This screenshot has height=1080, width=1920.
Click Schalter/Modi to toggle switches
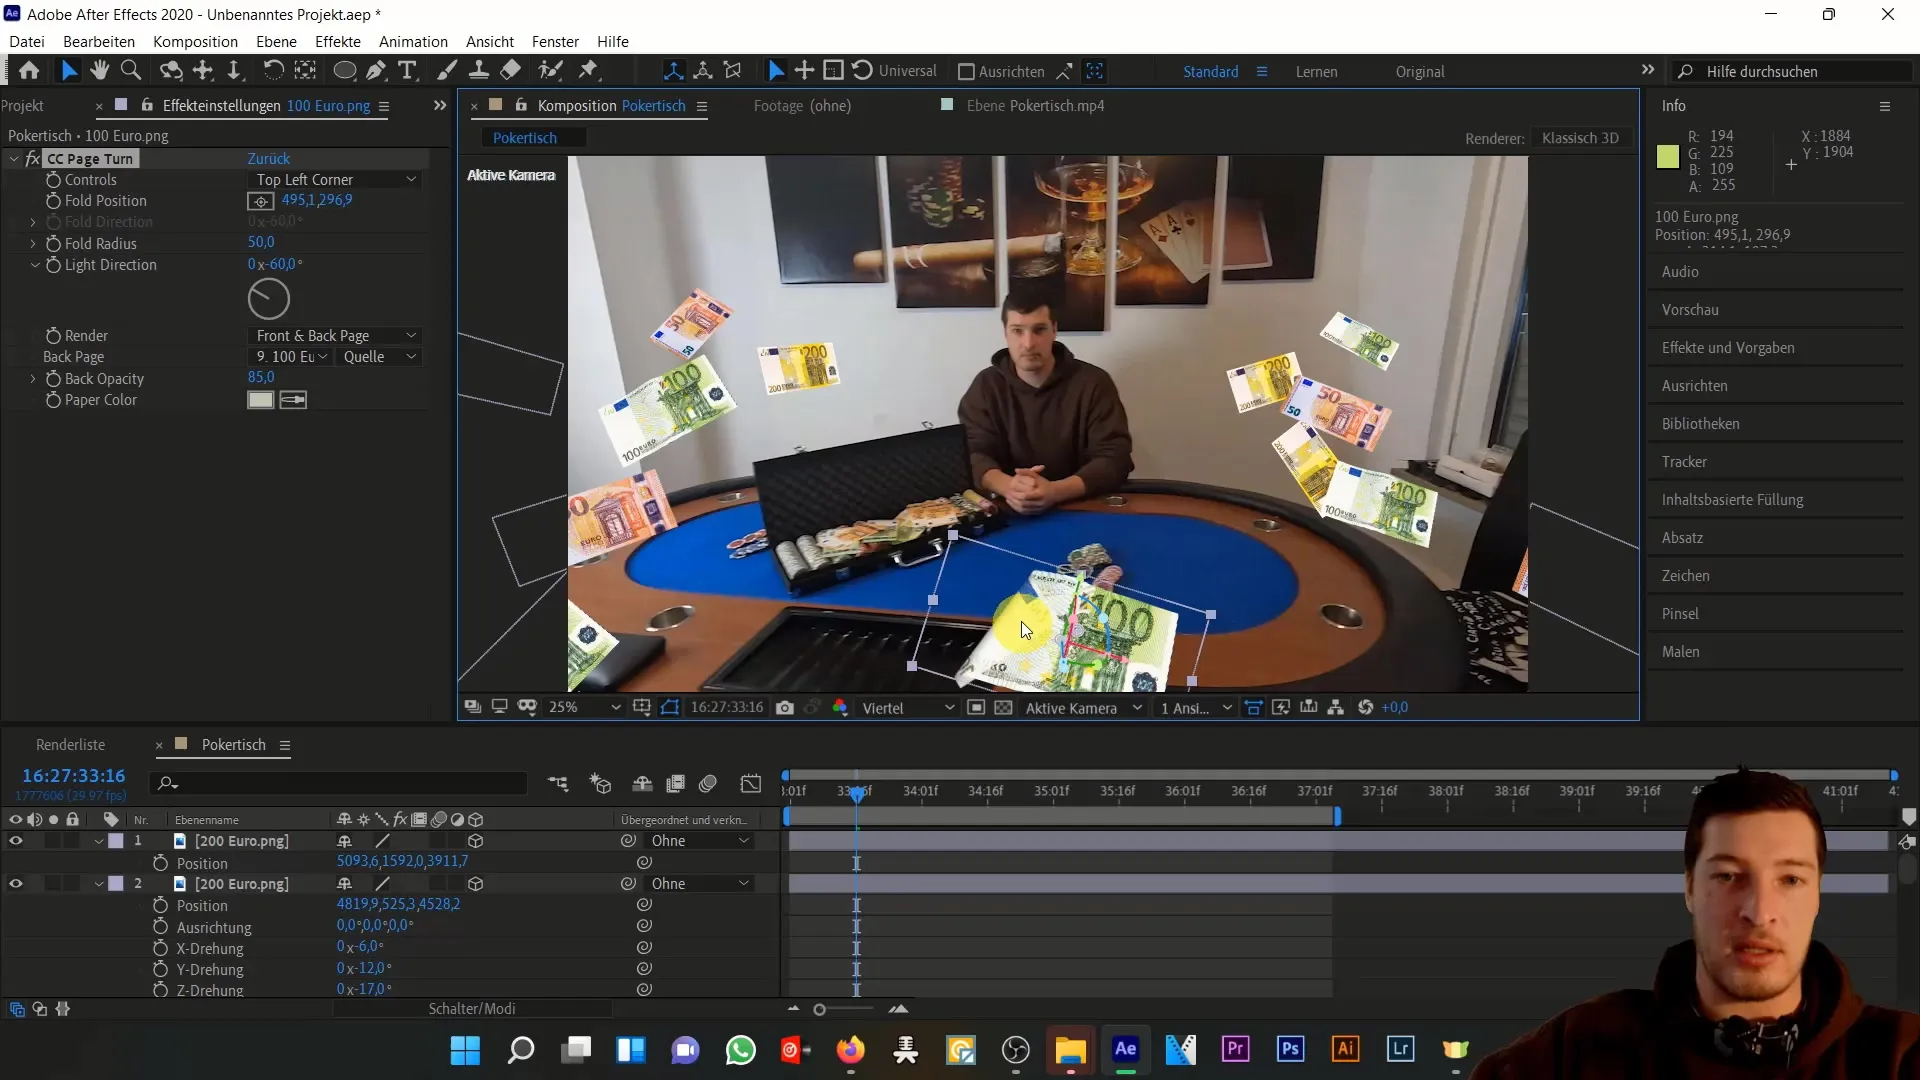point(472,1009)
